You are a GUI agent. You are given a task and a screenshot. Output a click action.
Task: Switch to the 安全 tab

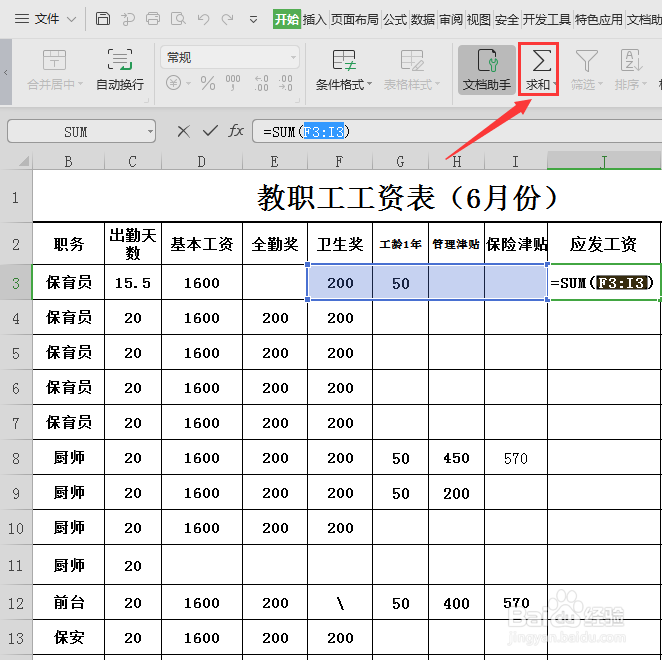pyautogui.click(x=507, y=19)
